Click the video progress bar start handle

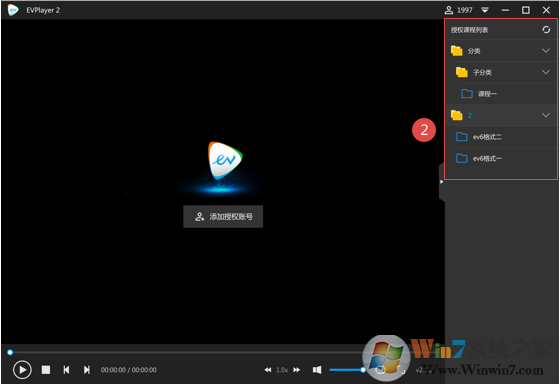click(10, 352)
